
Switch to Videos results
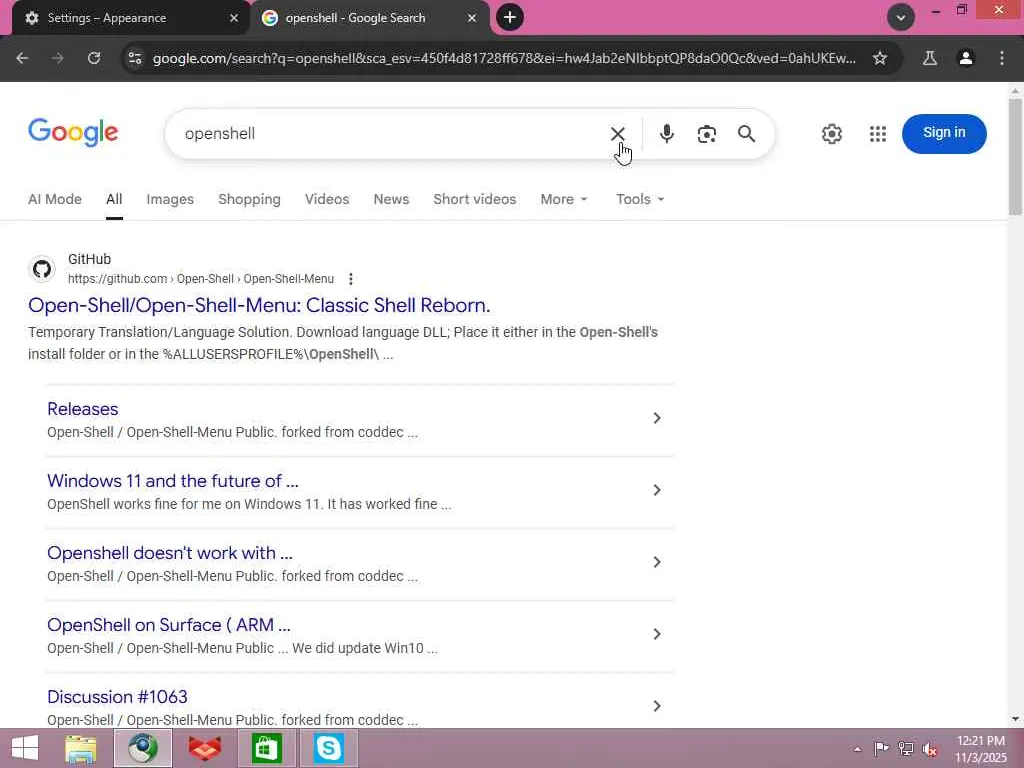point(327,199)
